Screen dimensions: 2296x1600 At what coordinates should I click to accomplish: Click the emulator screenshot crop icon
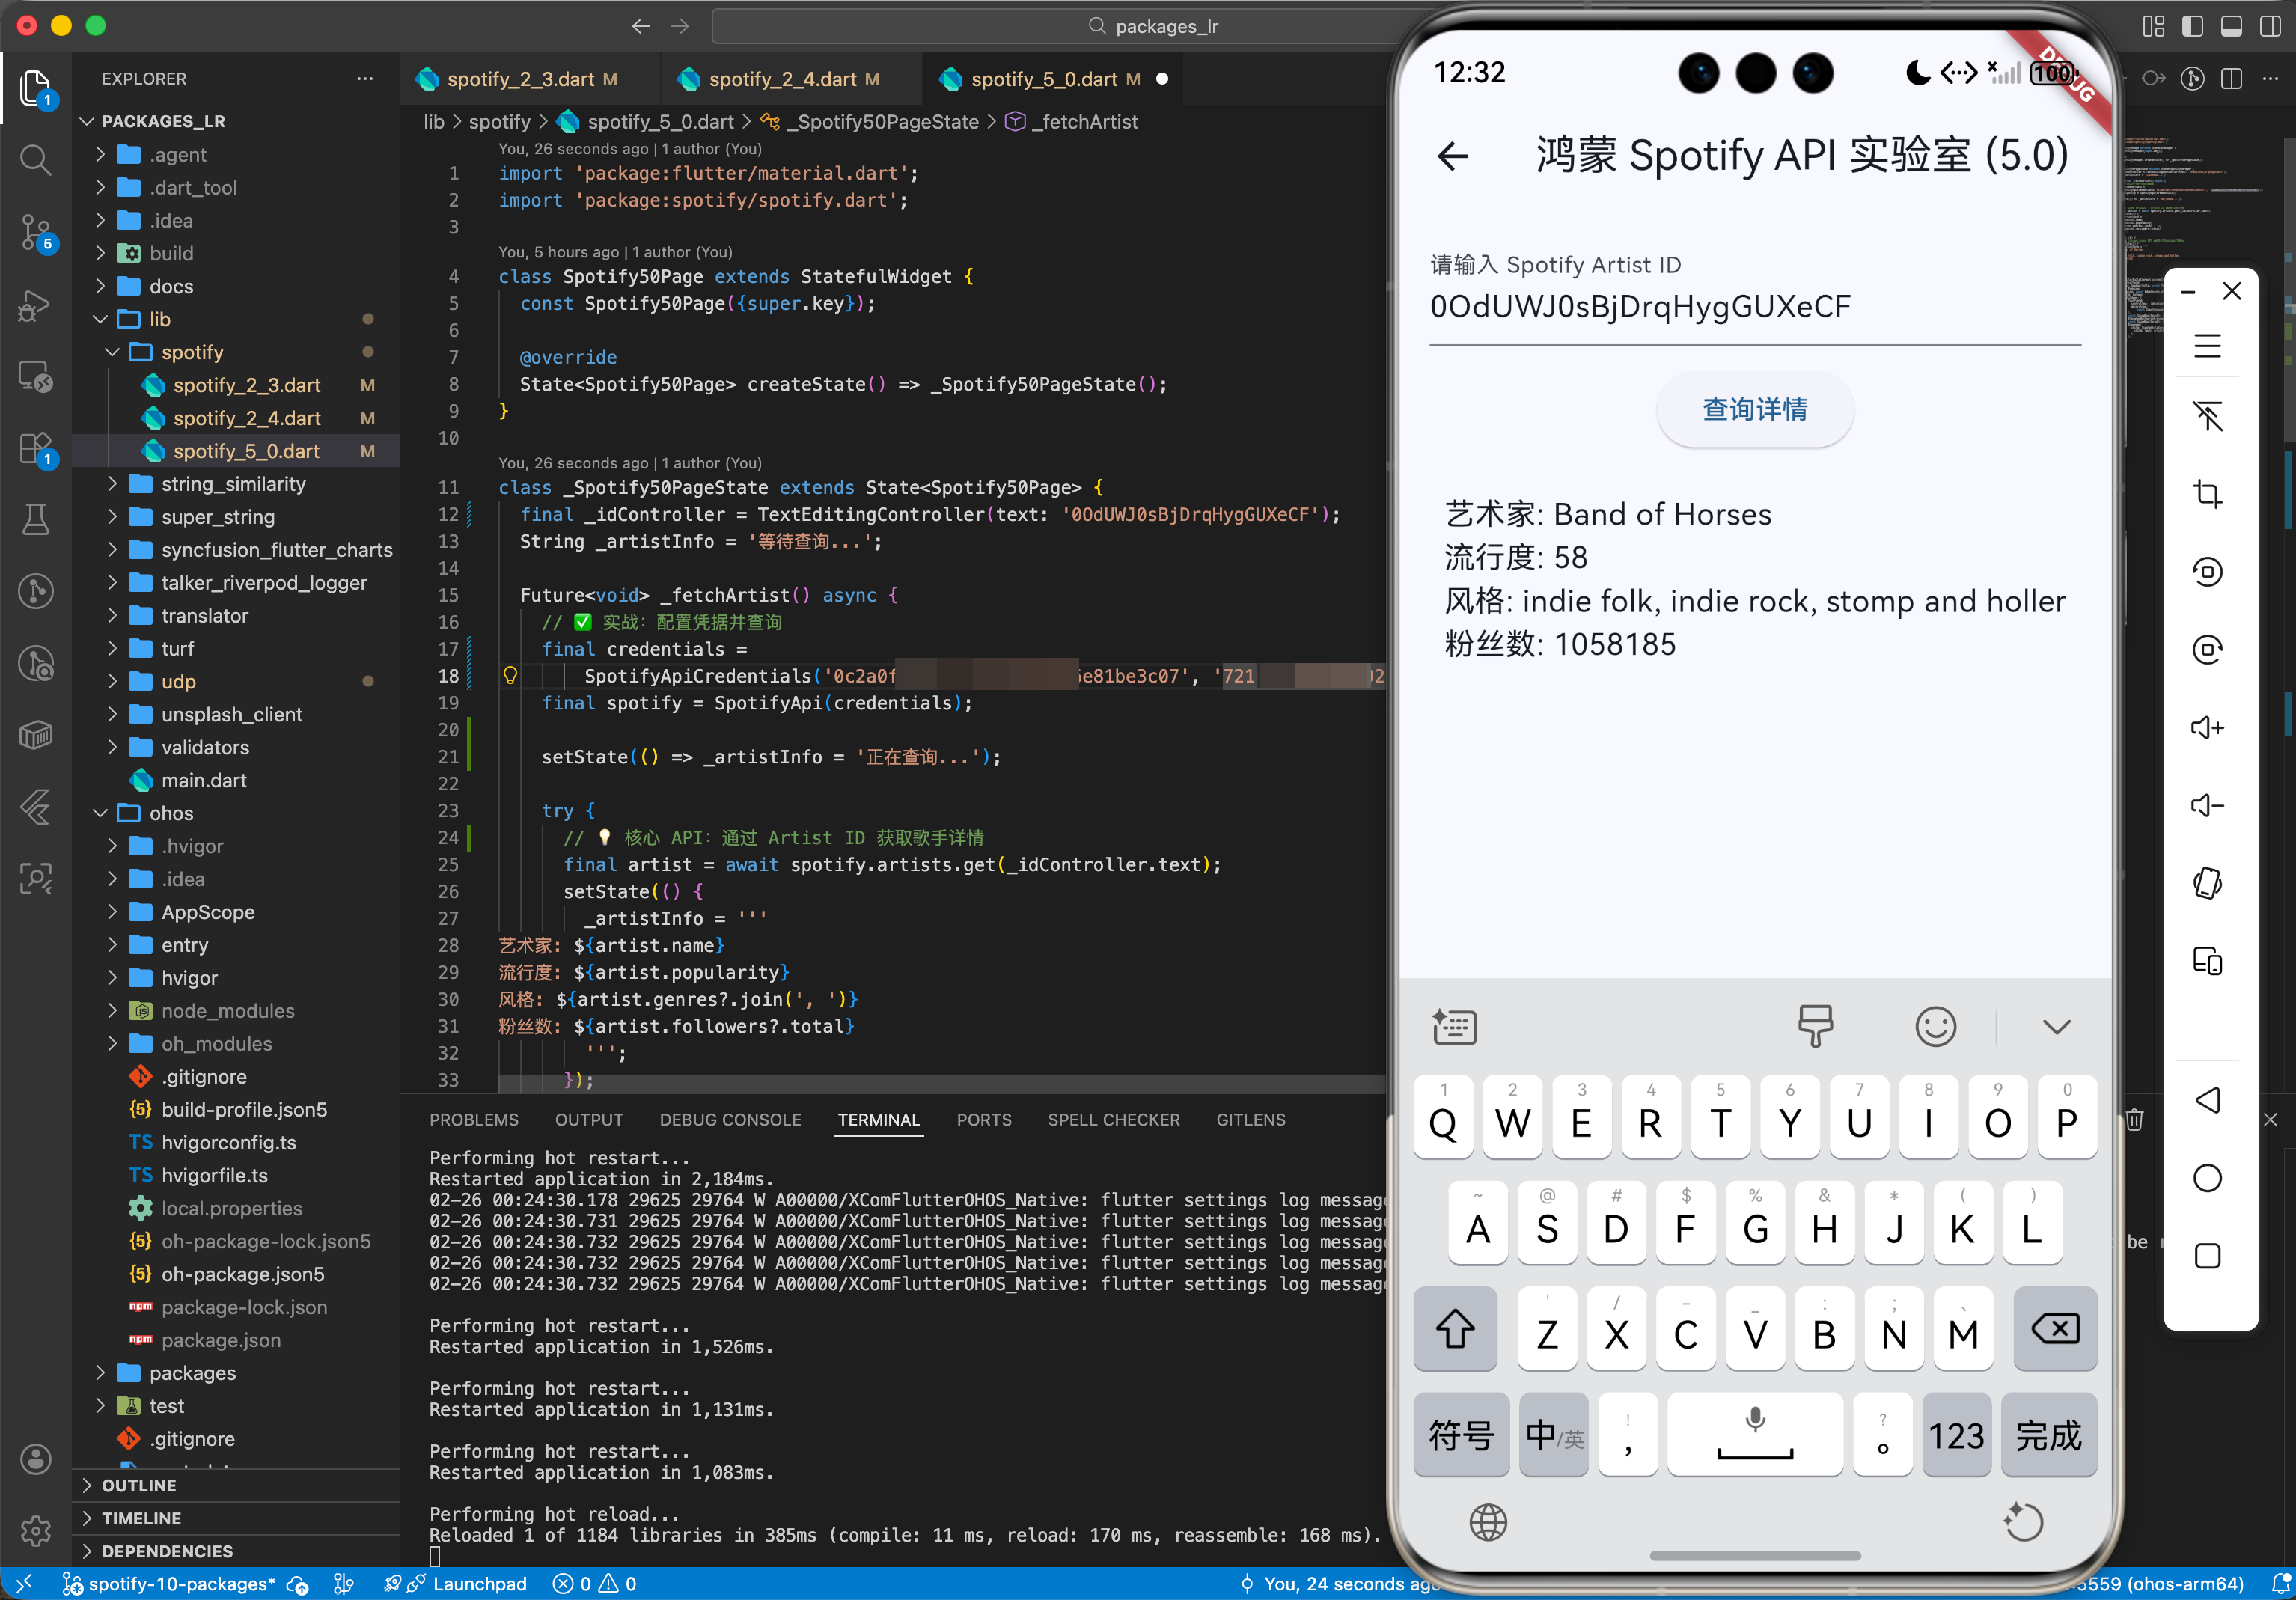tap(2207, 494)
